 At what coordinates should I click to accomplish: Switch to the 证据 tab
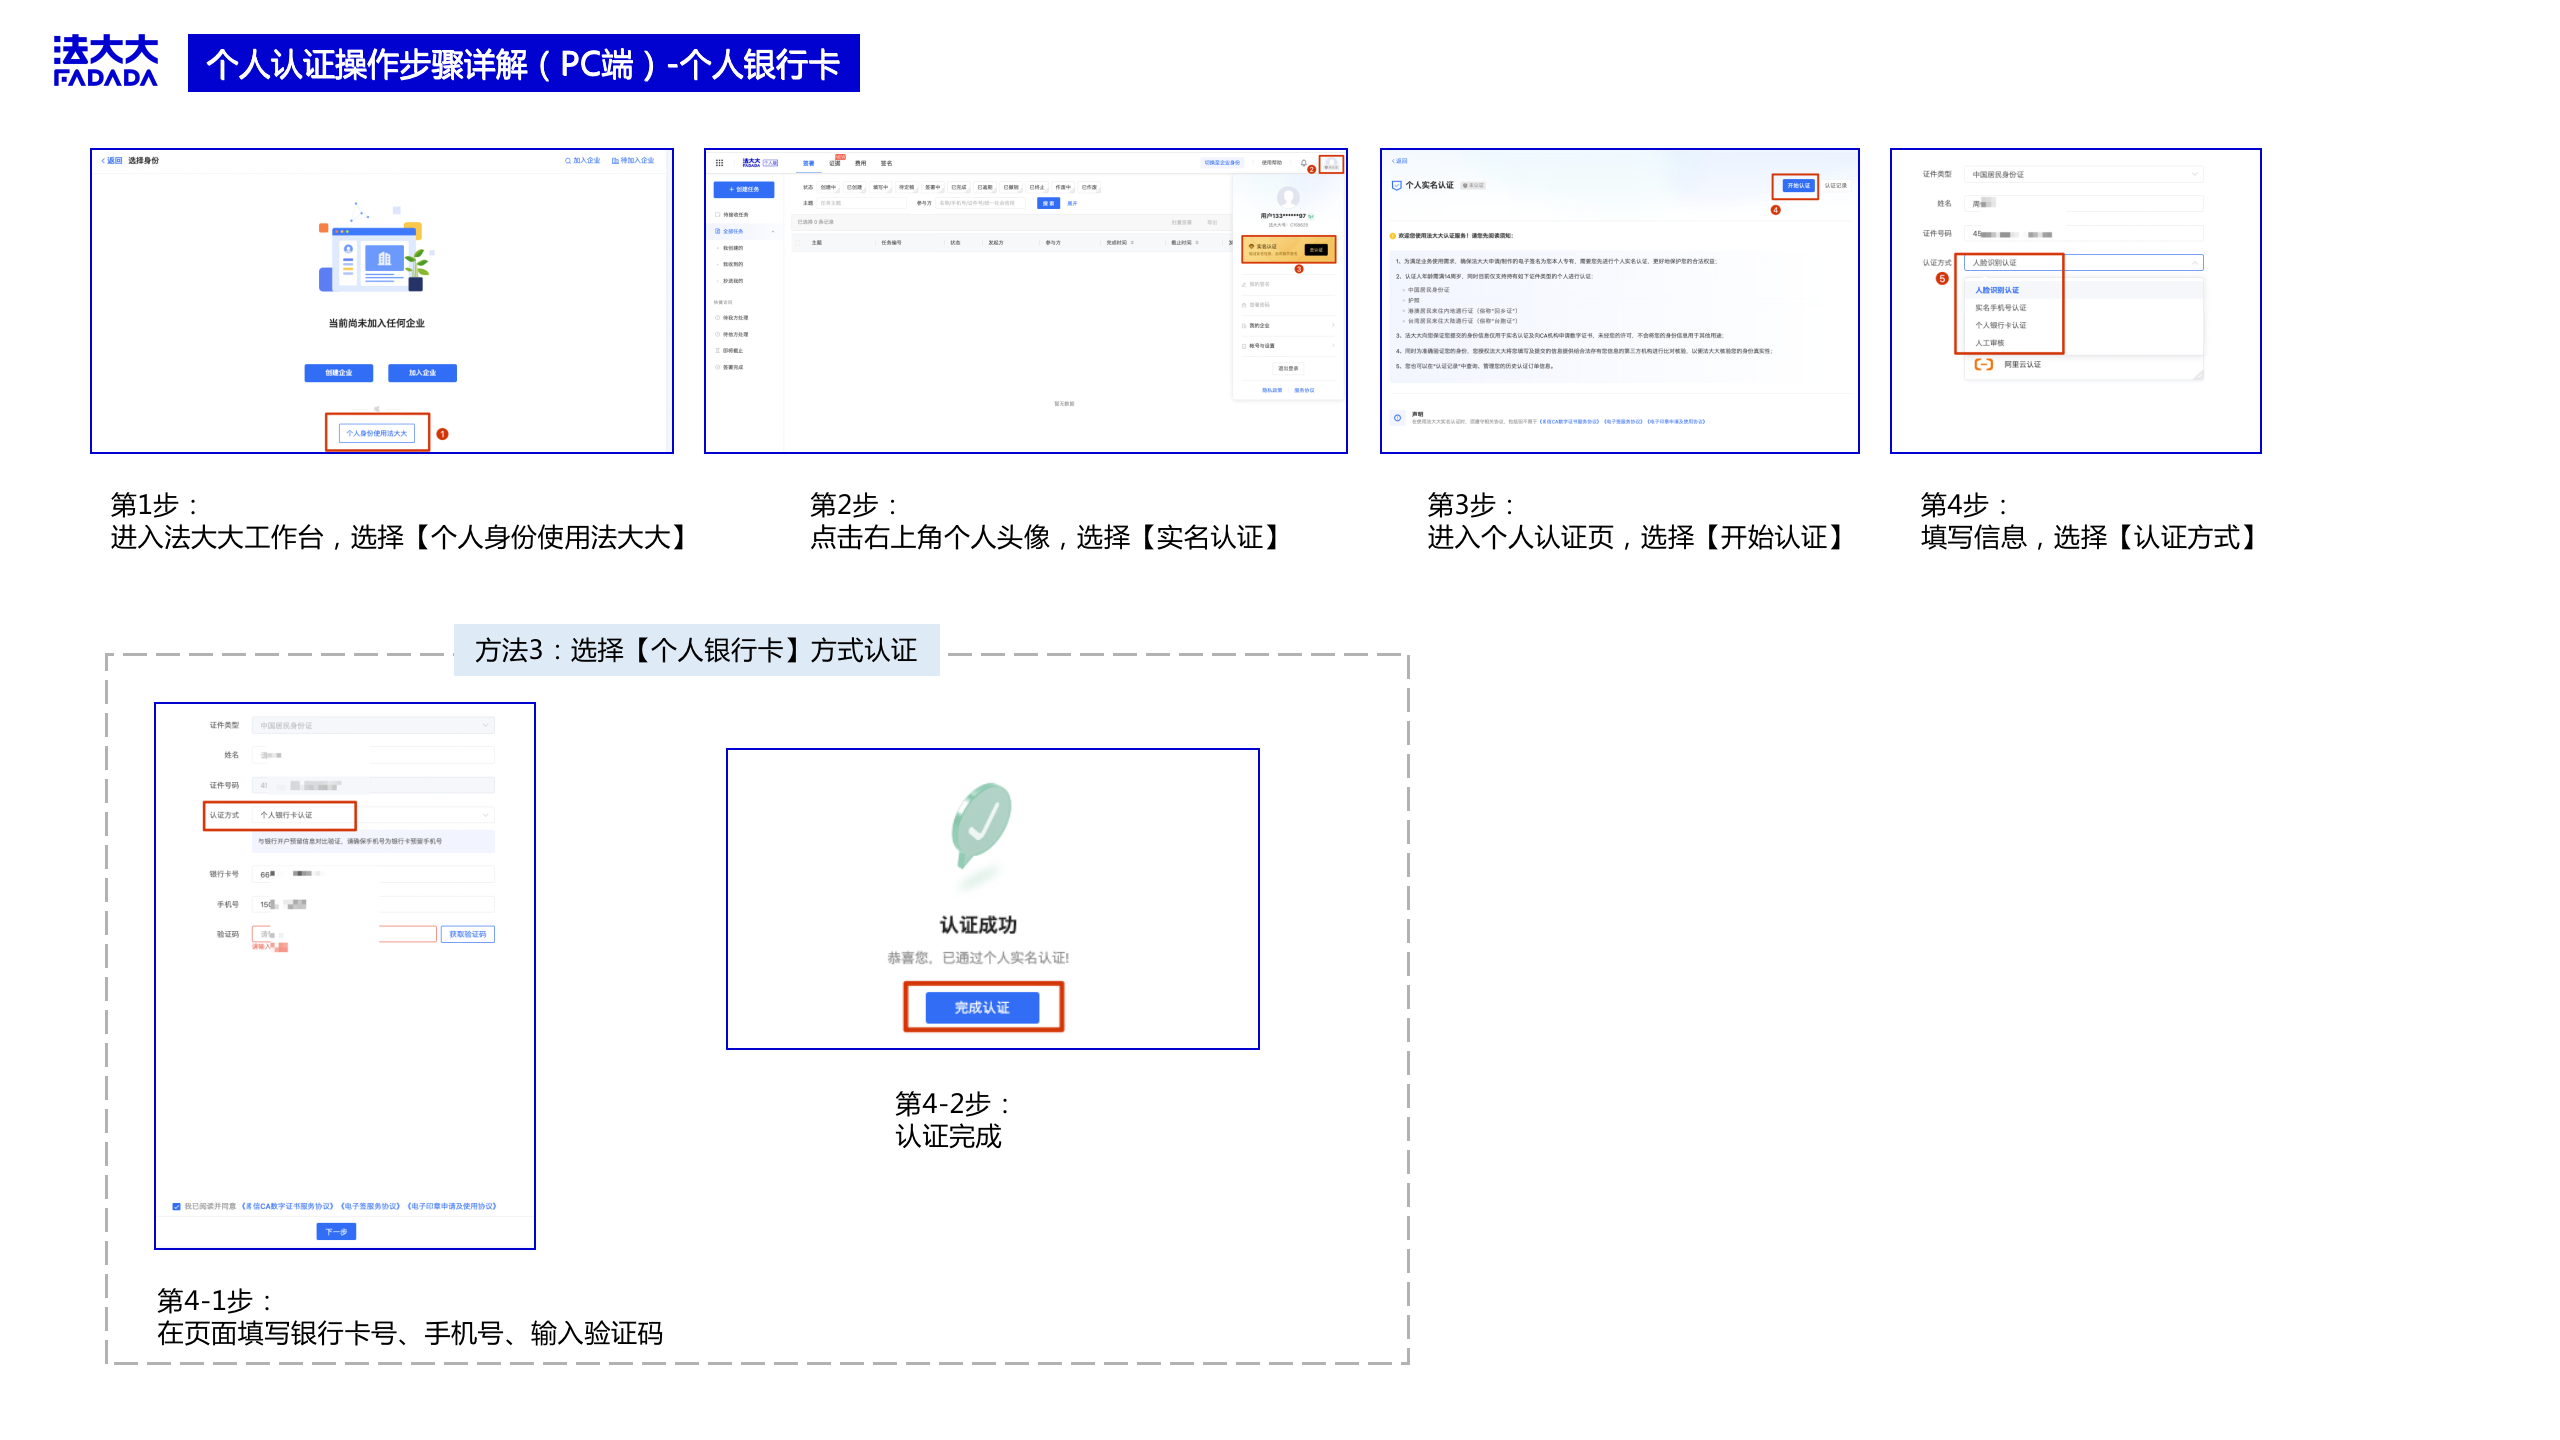pos(835,163)
